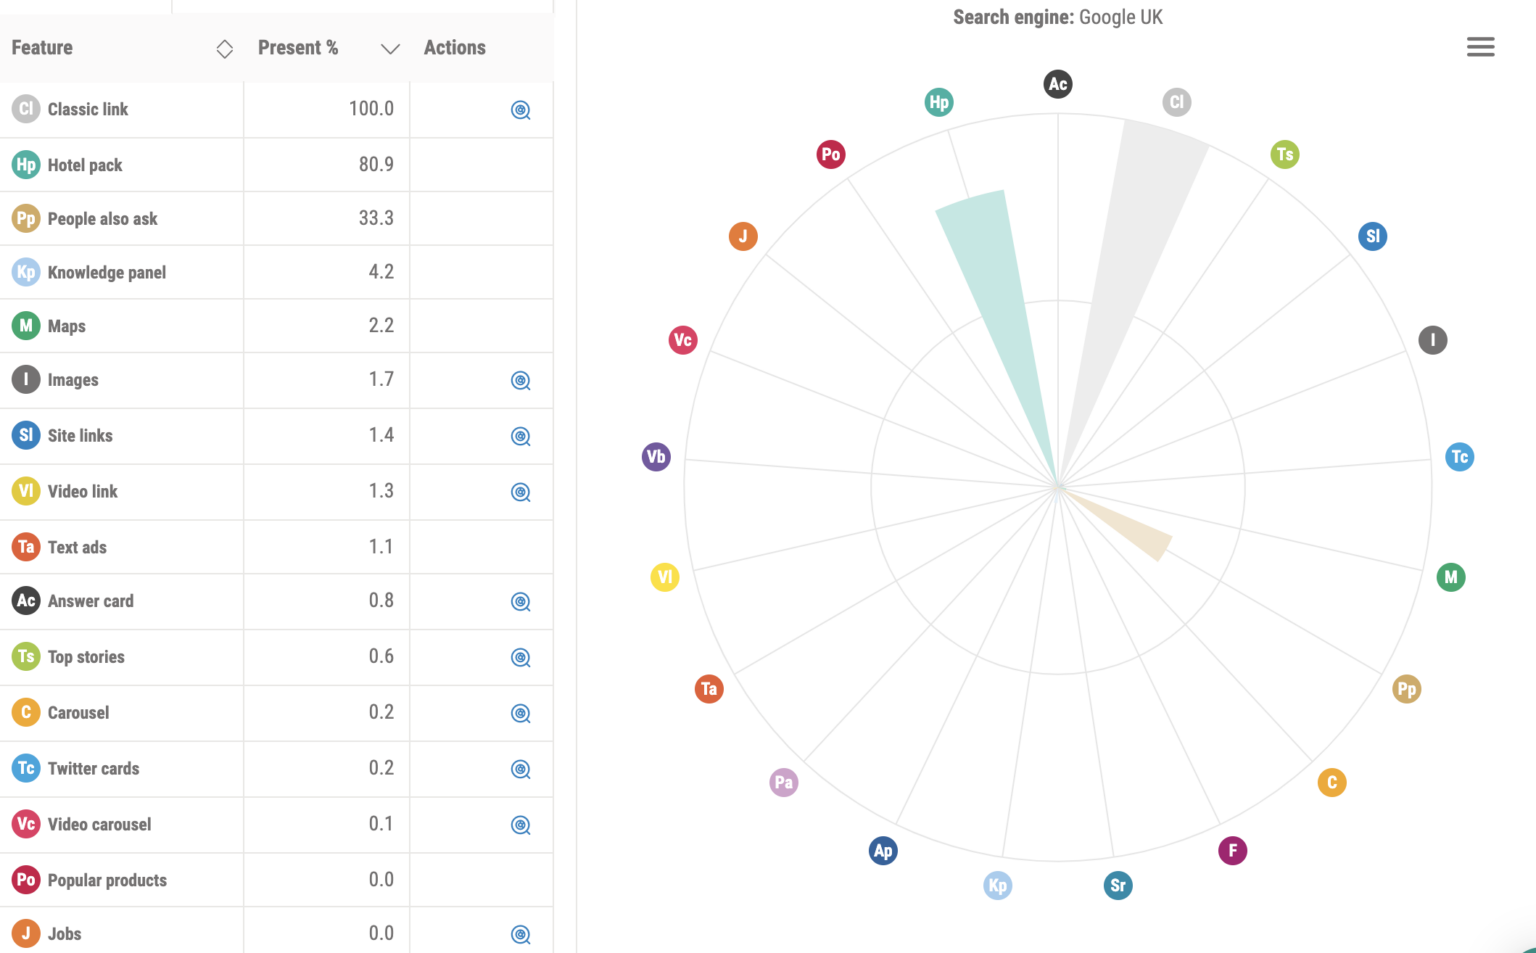This screenshot has height=953, width=1536.
Task: Click the People also ask row label
Action: (x=102, y=218)
